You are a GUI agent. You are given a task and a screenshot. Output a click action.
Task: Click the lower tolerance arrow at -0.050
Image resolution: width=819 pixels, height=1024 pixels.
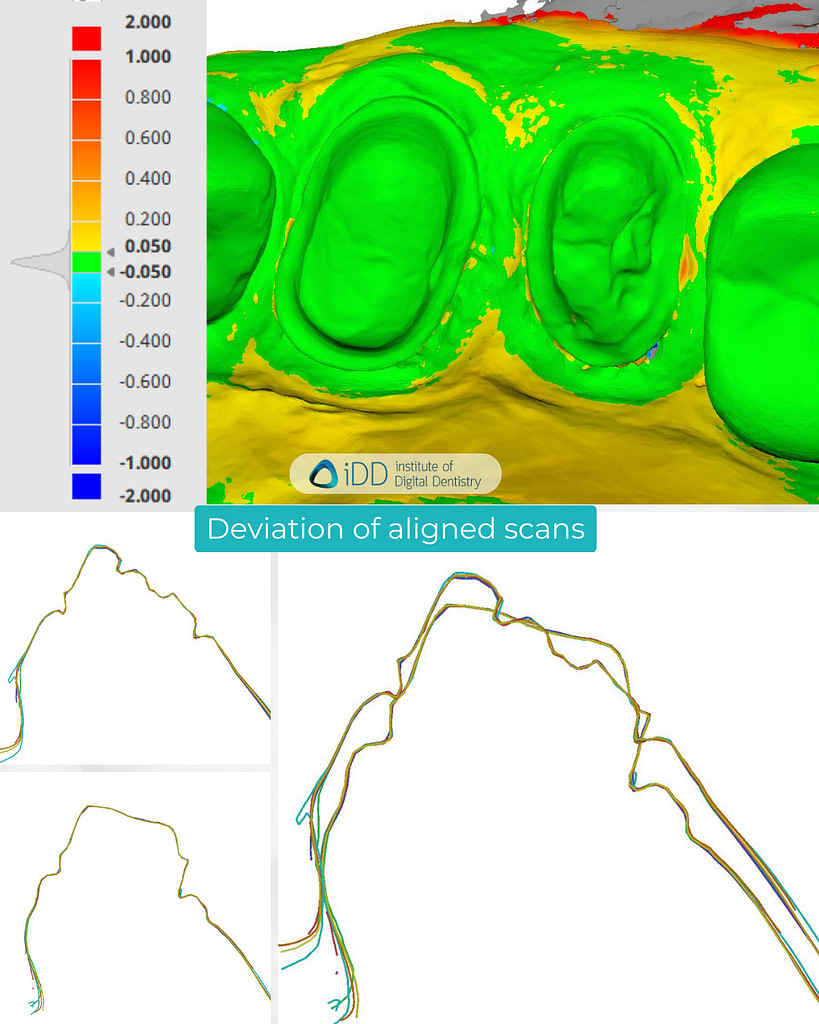(110, 272)
